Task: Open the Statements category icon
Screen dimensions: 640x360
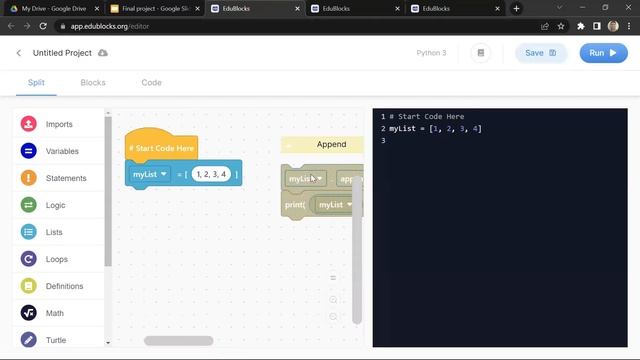Action: click(x=29, y=178)
